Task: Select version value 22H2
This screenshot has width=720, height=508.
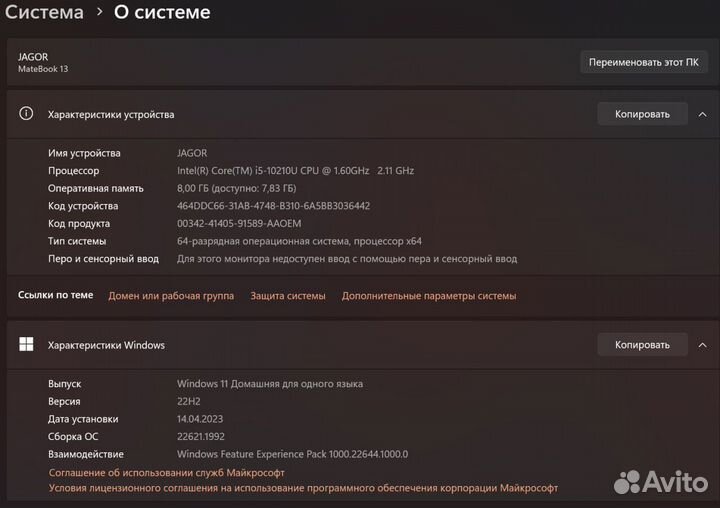Action: [189, 401]
